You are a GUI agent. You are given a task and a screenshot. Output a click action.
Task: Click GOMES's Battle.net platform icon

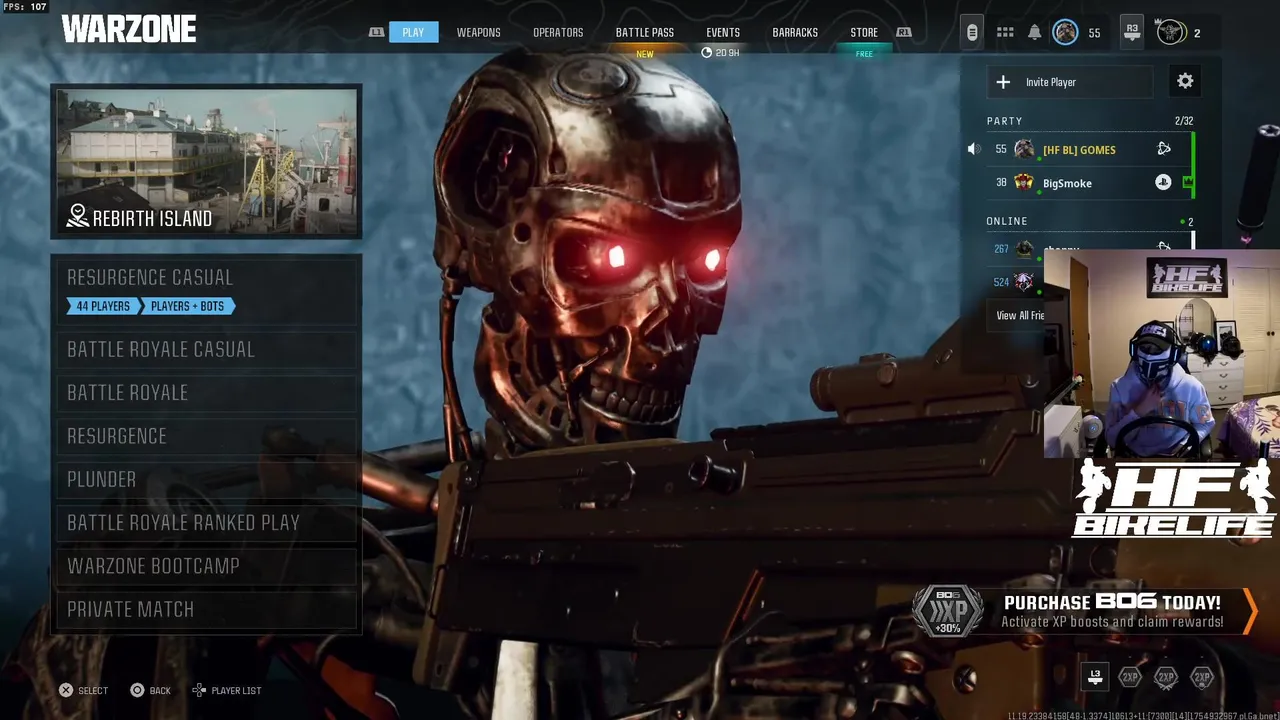[x=1164, y=149]
